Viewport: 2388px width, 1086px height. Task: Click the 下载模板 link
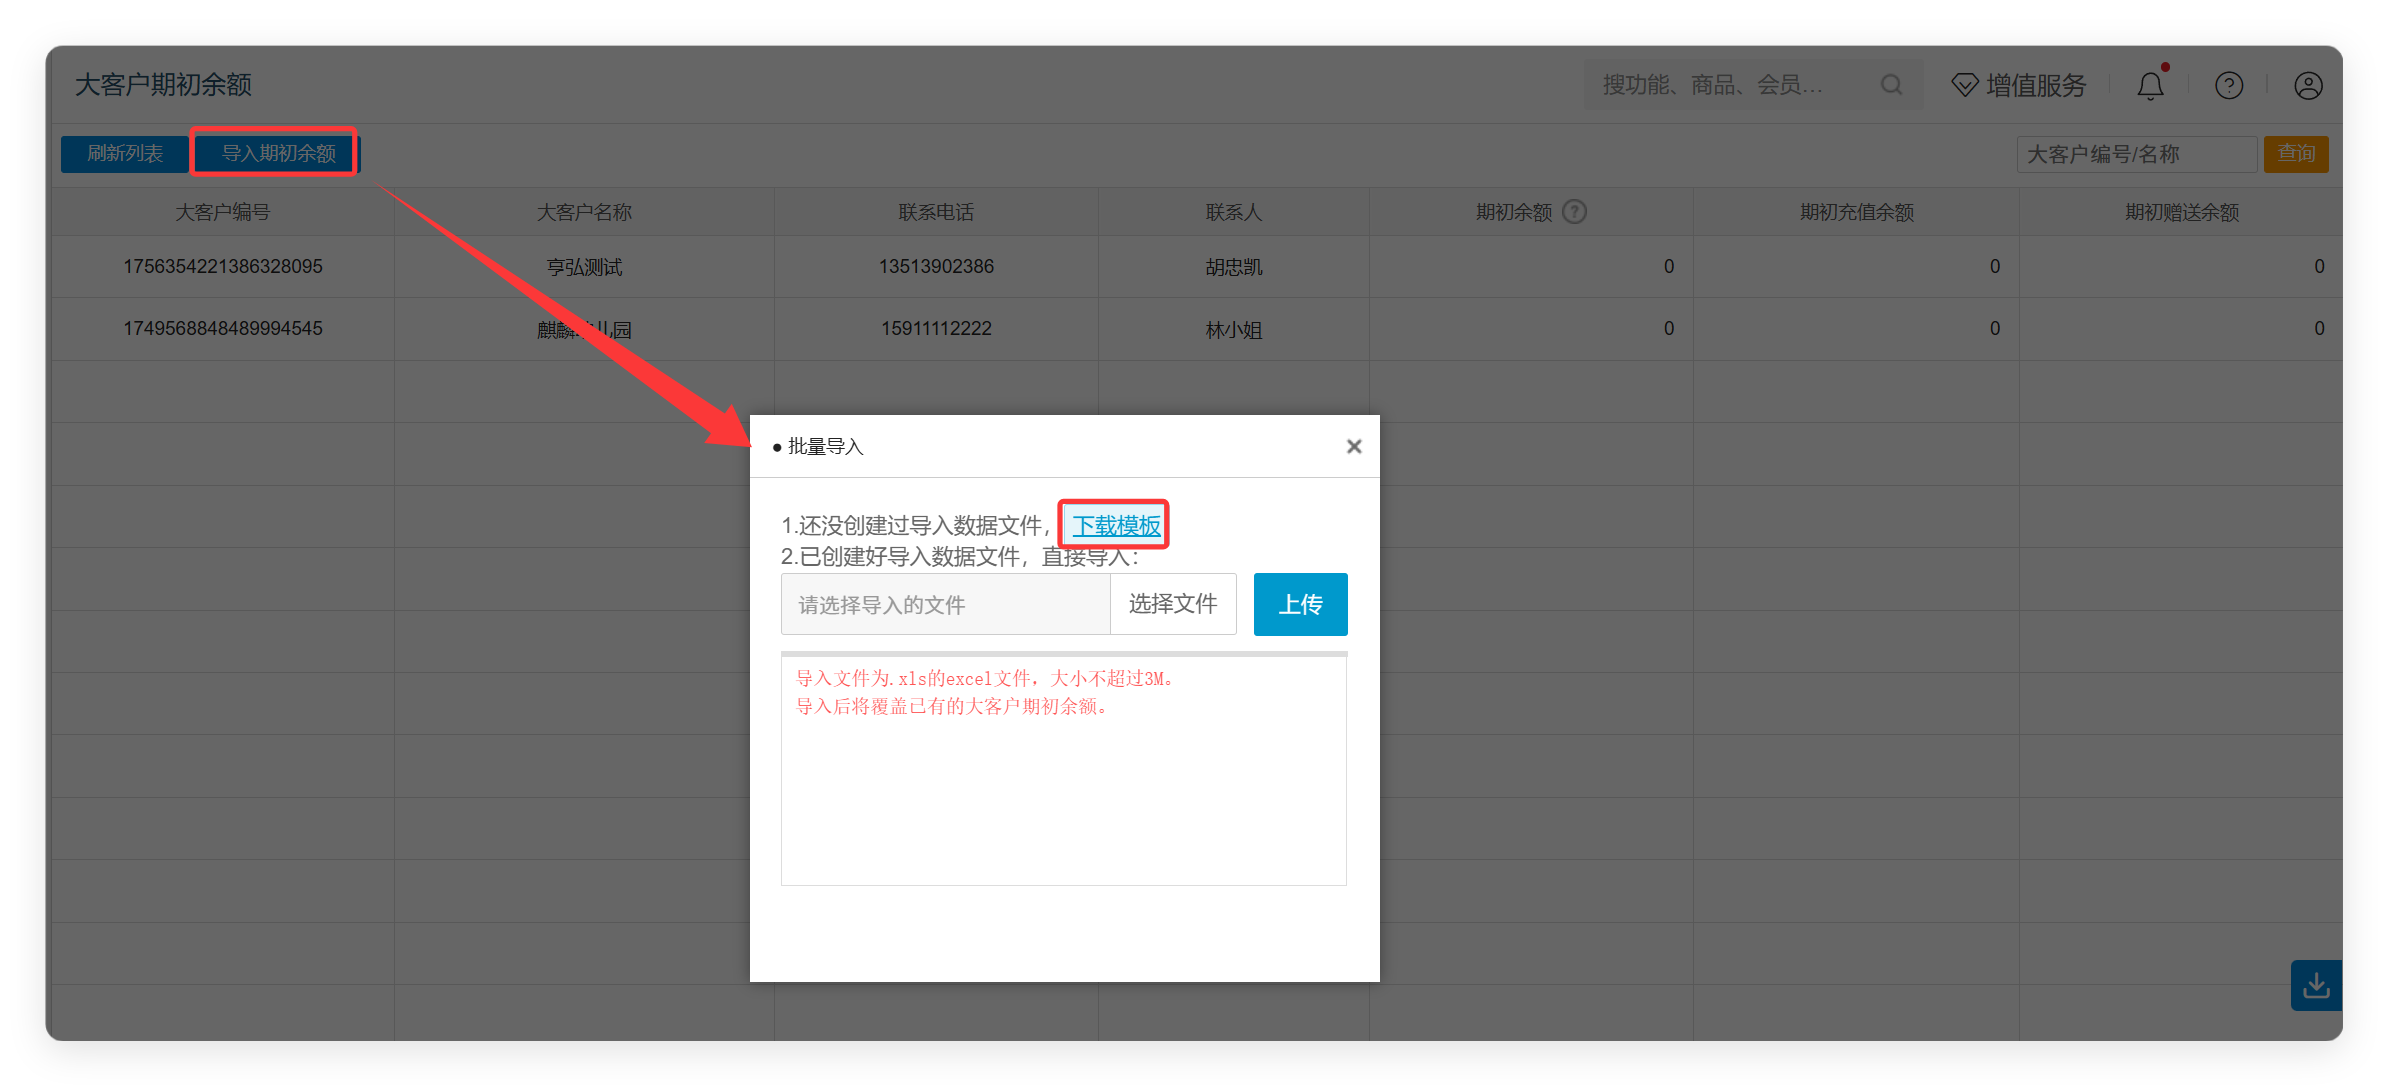[x=1116, y=526]
